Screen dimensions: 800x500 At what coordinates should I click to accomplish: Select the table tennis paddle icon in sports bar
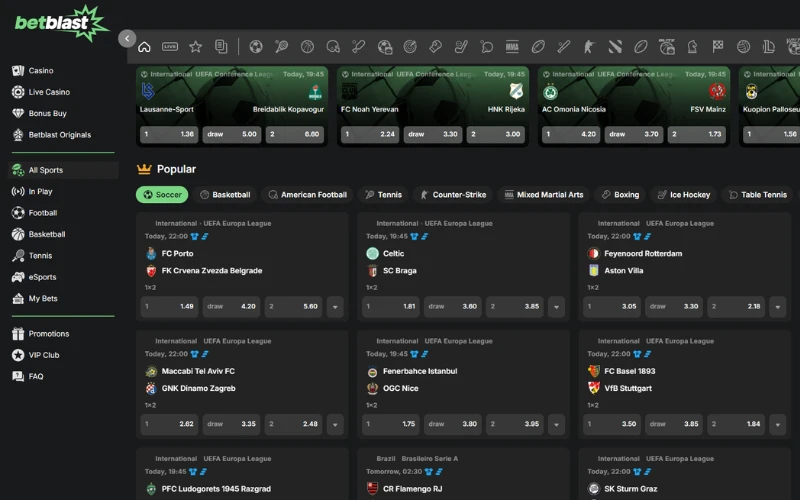[x=487, y=47]
